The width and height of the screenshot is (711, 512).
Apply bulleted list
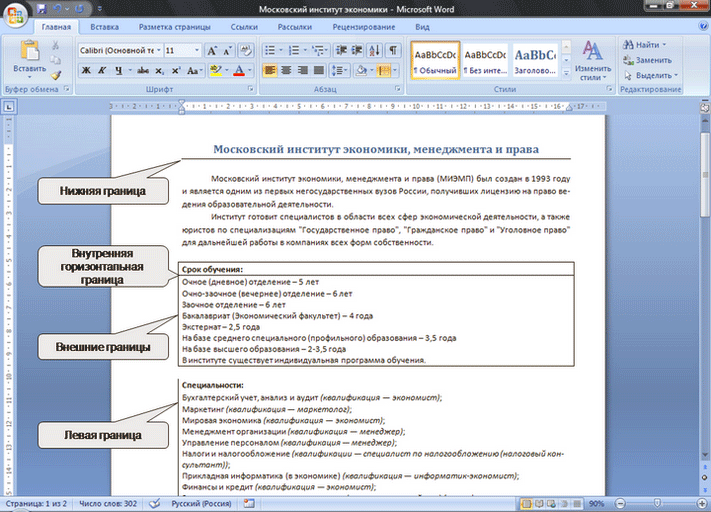coord(270,50)
